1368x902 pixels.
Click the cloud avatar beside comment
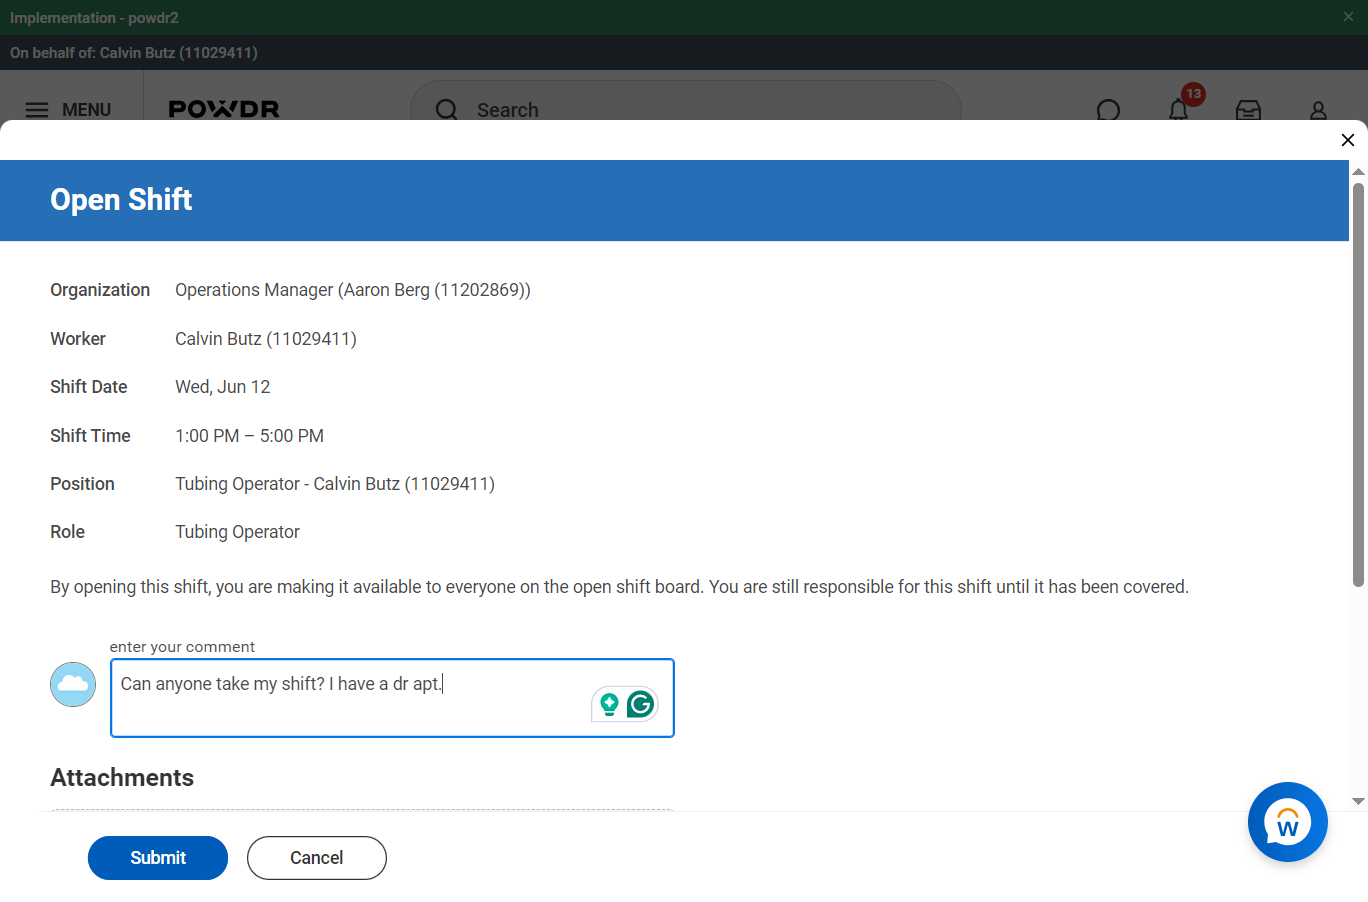tap(73, 684)
